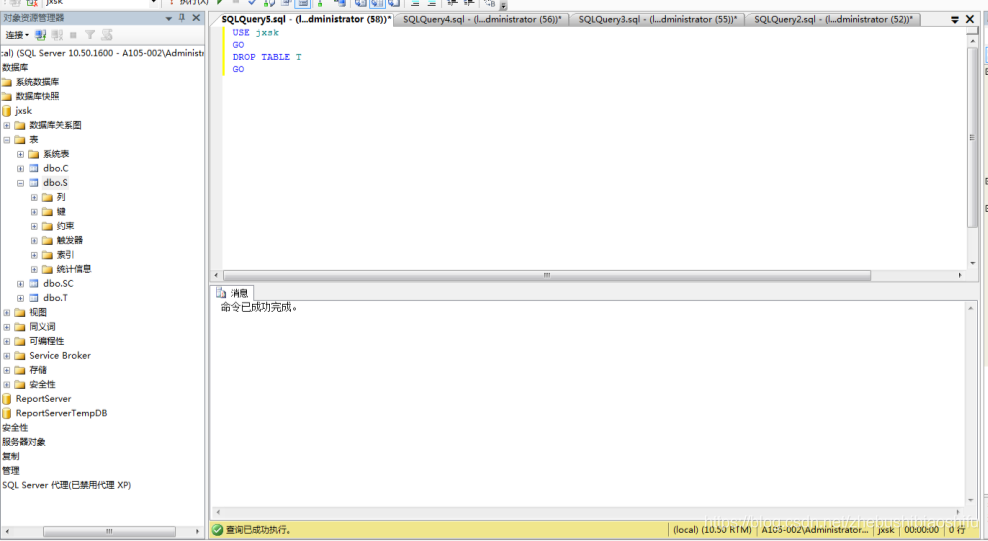This screenshot has width=988, height=541.
Task: Click the USE jxsk line in editor
Action: coord(255,33)
